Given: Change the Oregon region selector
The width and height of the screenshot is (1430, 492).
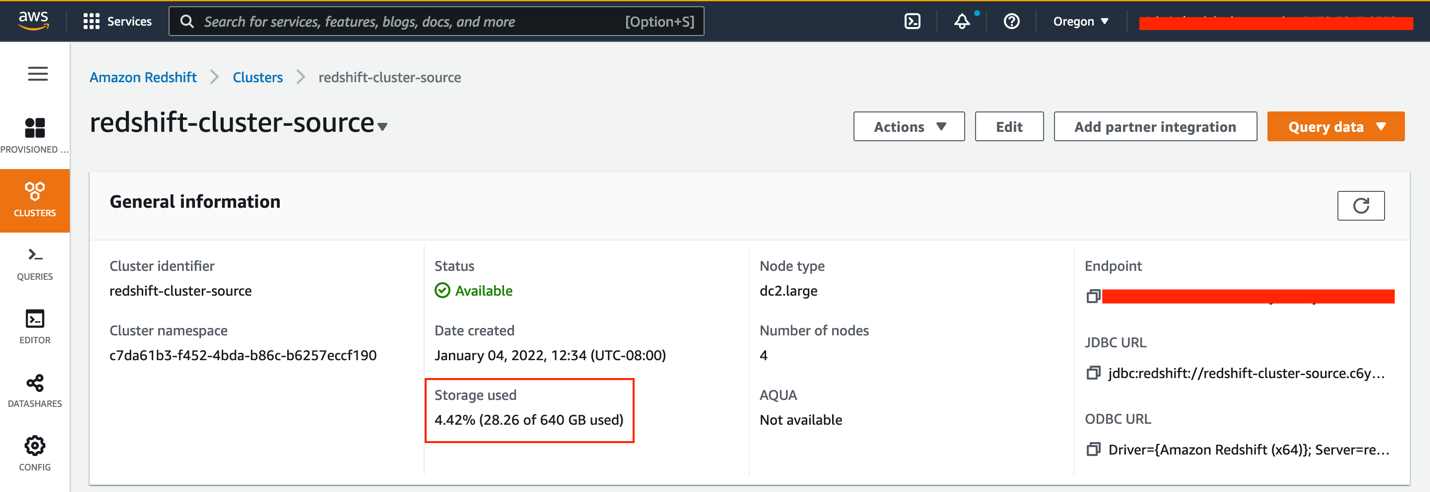Looking at the screenshot, I should pos(1080,21).
